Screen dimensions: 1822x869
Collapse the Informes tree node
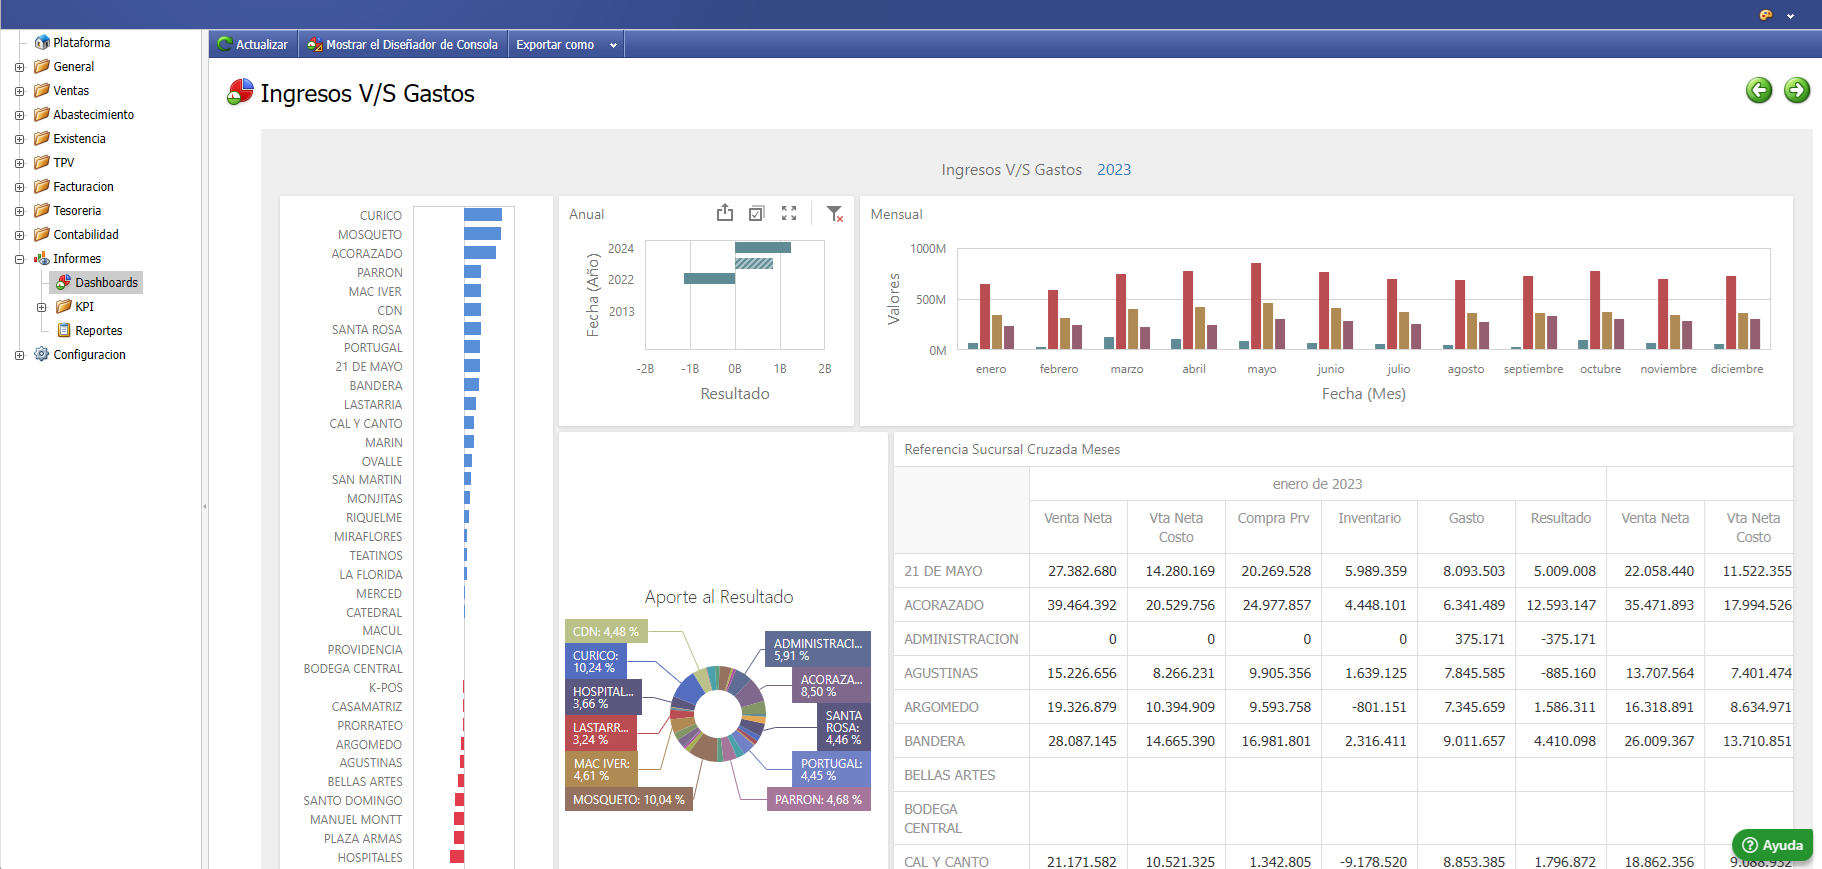tap(19, 259)
